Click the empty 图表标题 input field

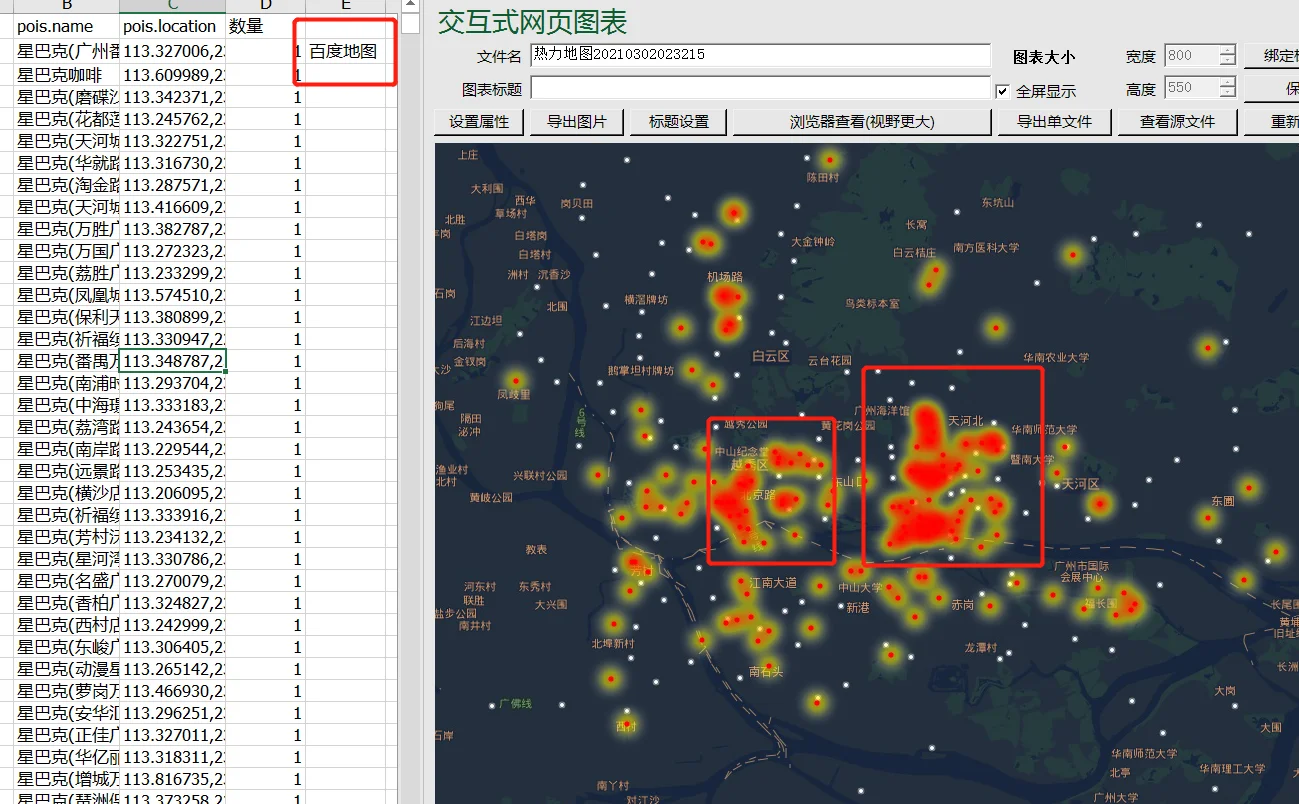coord(760,88)
